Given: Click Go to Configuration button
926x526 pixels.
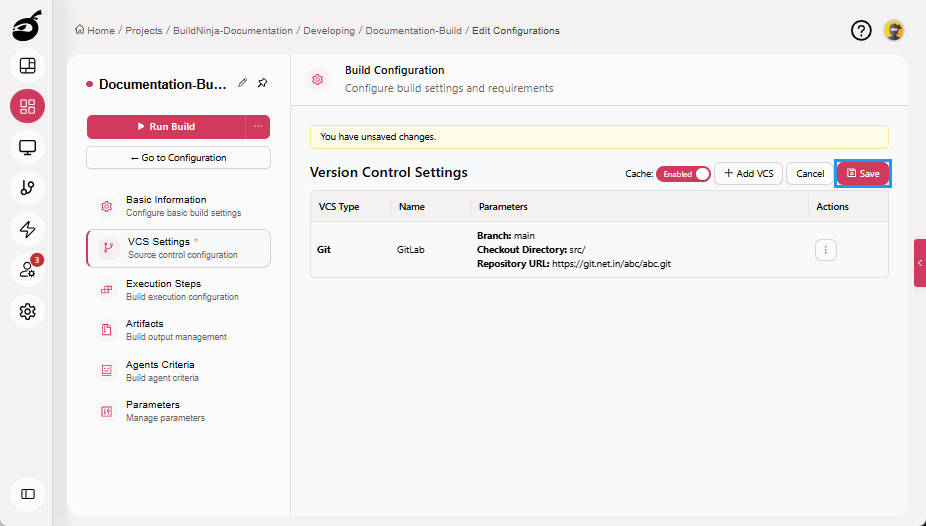Looking at the screenshot, I should pyautogui.click(x=178, y=158).
